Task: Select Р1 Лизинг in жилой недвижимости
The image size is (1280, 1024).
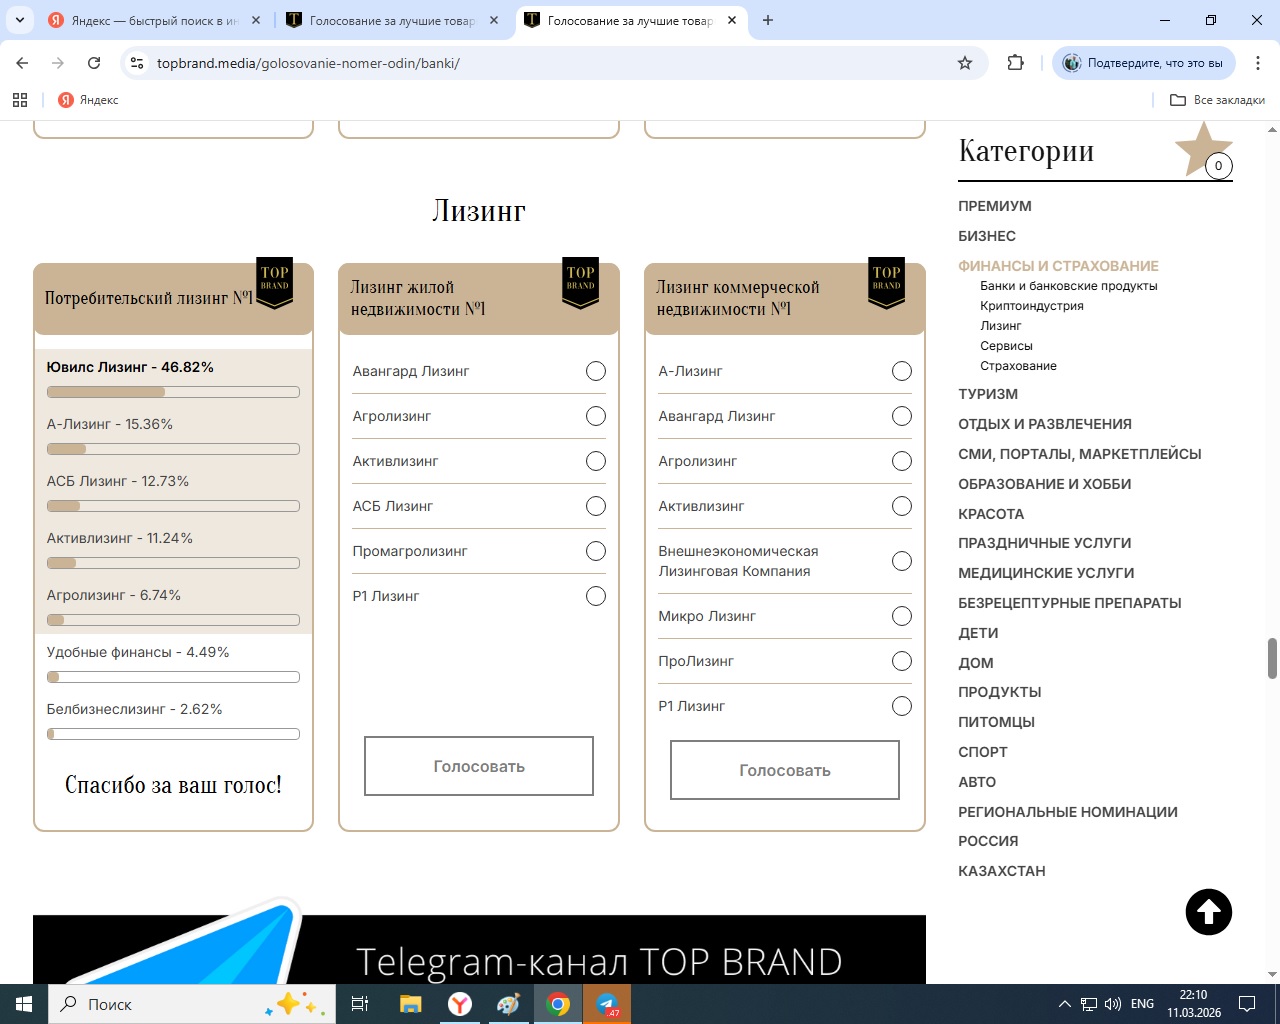Action: 596,596
